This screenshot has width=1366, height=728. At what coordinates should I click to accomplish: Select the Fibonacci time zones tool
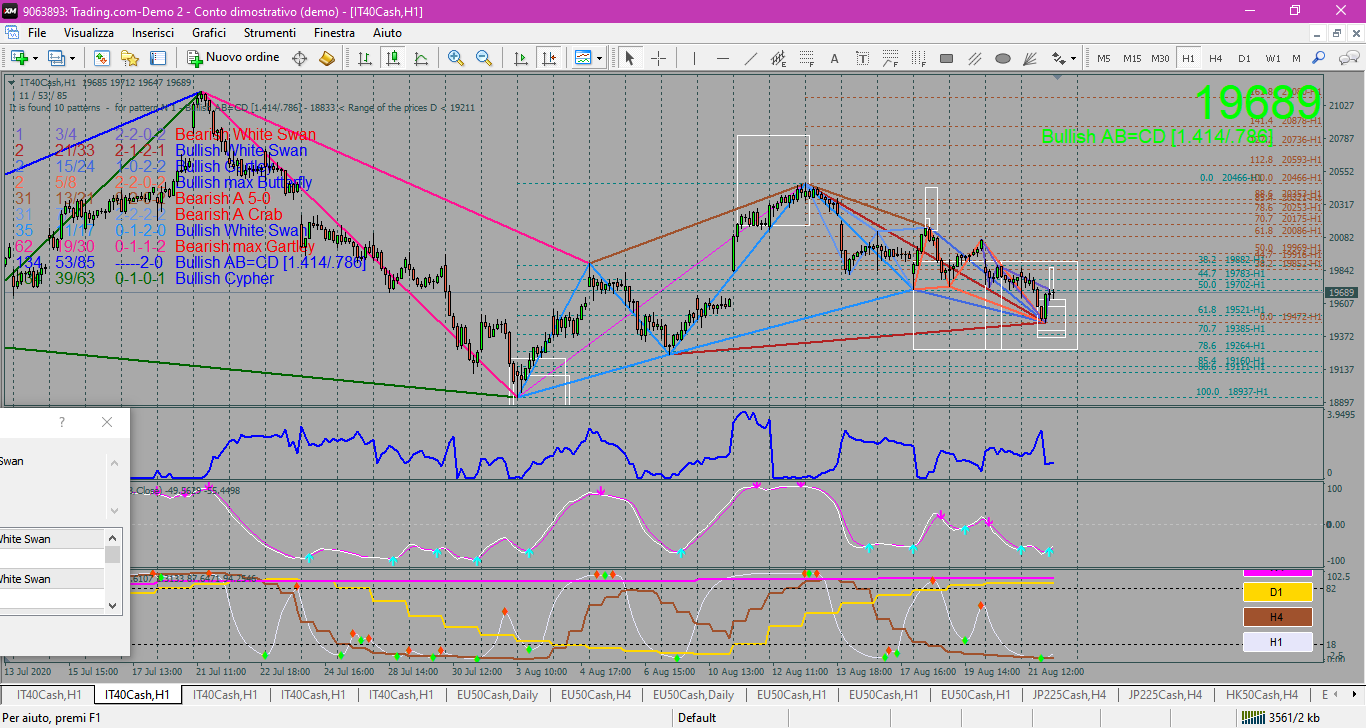(918, 58)
